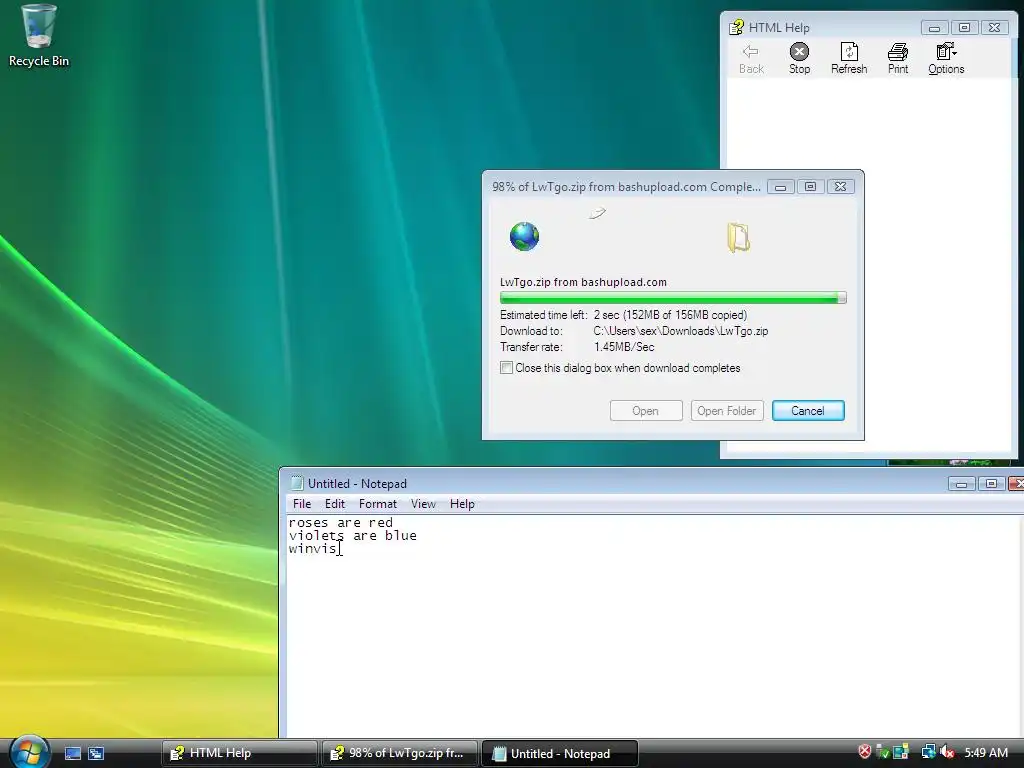Click the Open button in download dialog
This screenshot has width=1024, height=768.
click(646, 411)
